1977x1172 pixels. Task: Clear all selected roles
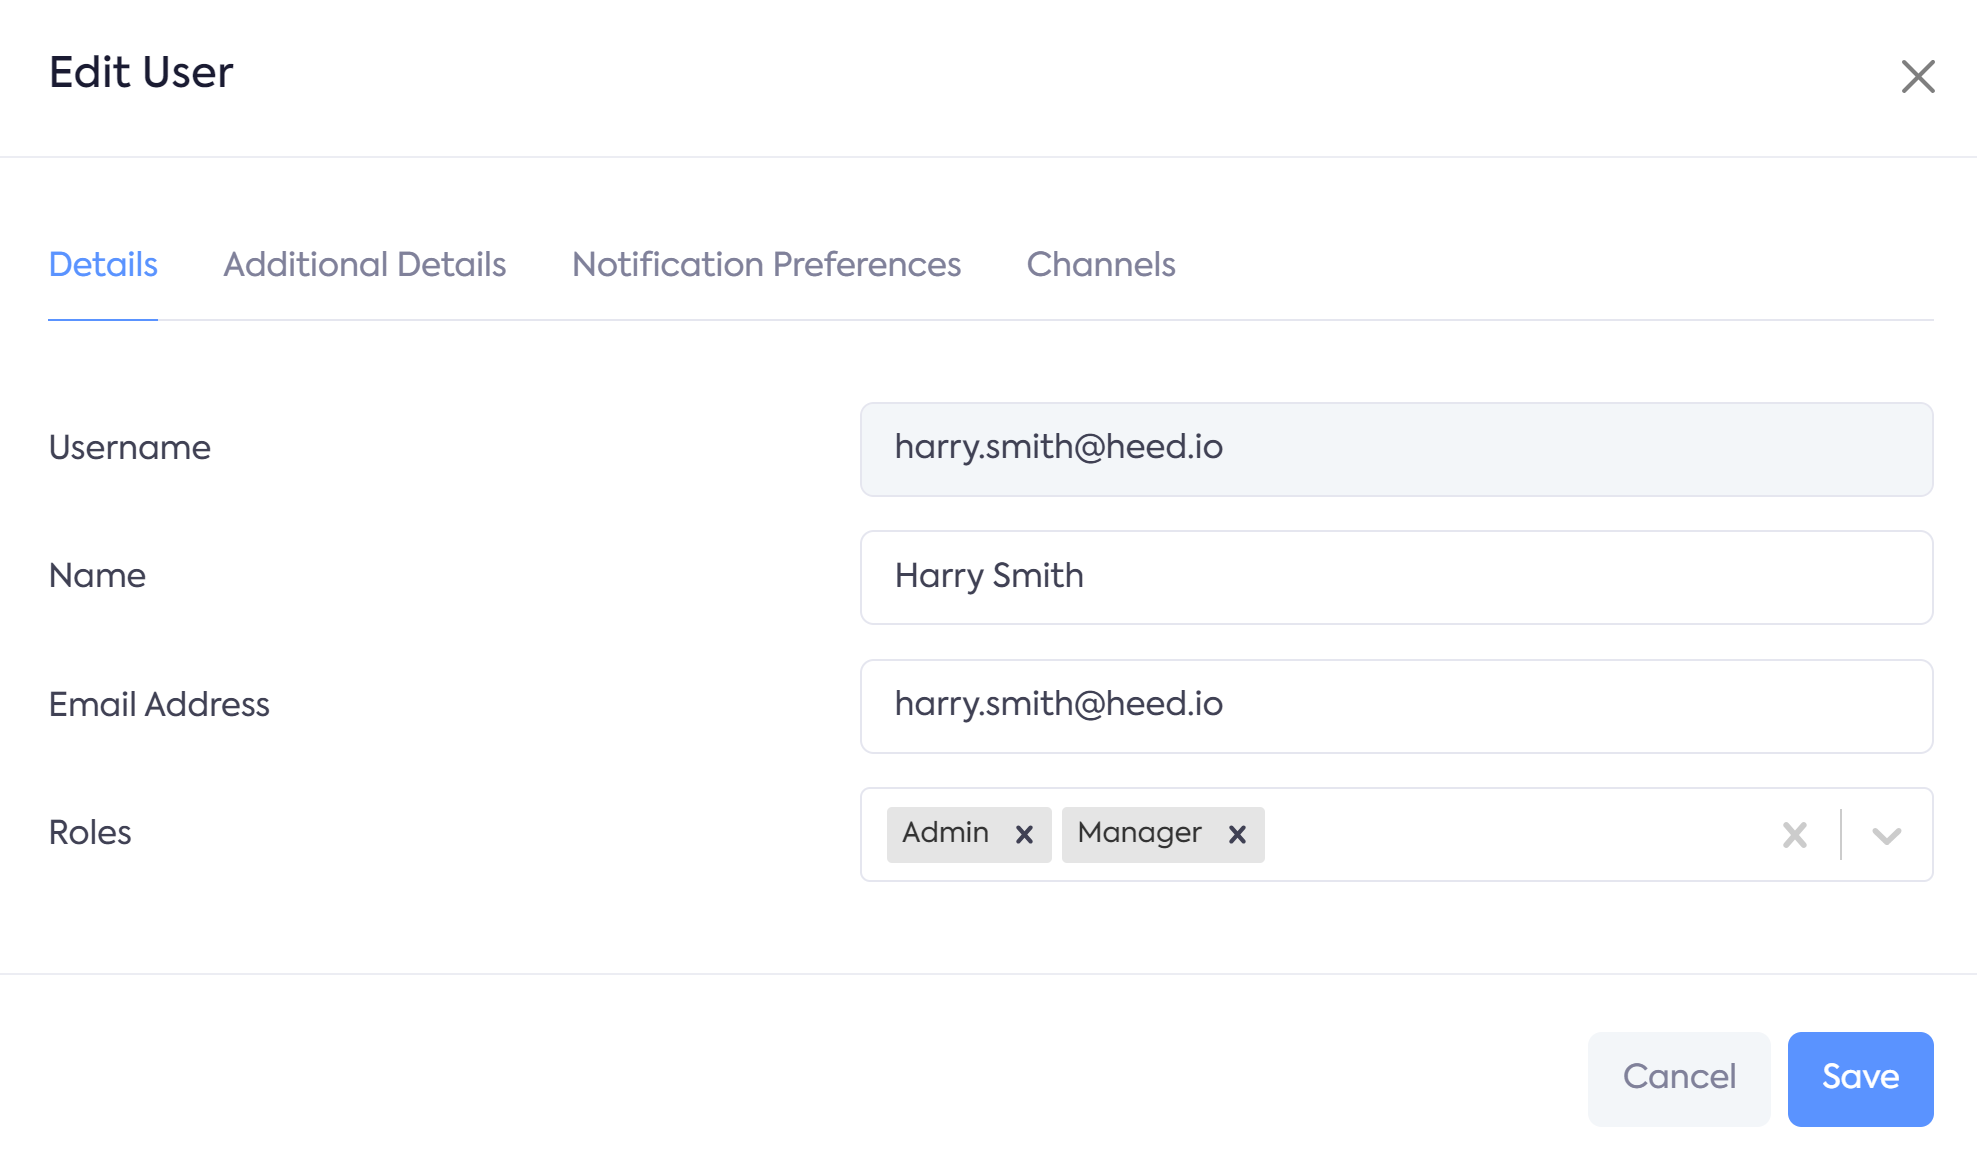[1794, 834]
